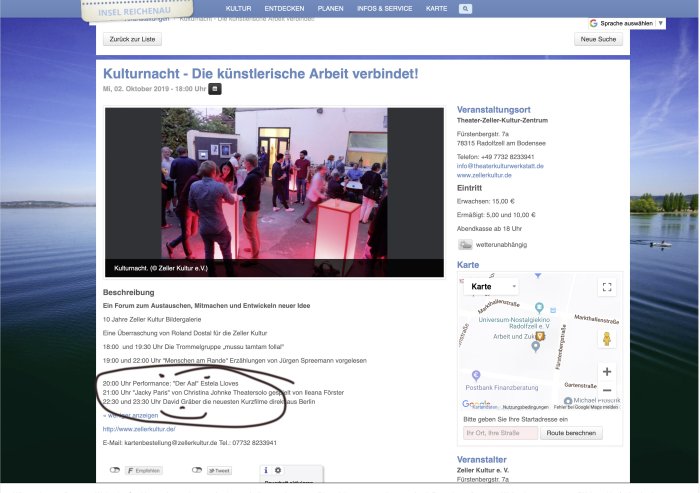Click the Google logo on map
The width and height of the screenshot is (700, 493).
(x=476, y=403)
